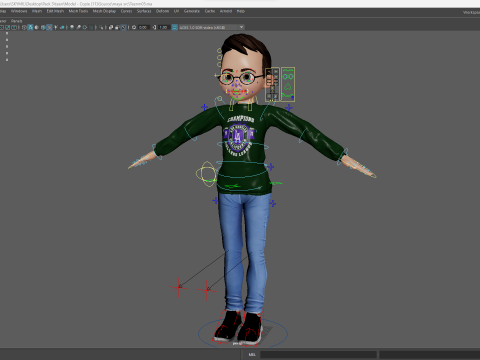The height and width of the screenshot is (360, 480).
Task: Enable wireframe shading in panel toolbar
Action: [24, 27]
